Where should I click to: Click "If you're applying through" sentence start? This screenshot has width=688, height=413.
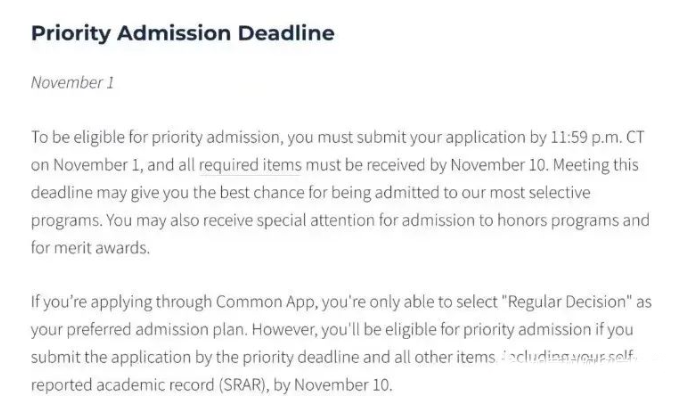tap(122, 303)
